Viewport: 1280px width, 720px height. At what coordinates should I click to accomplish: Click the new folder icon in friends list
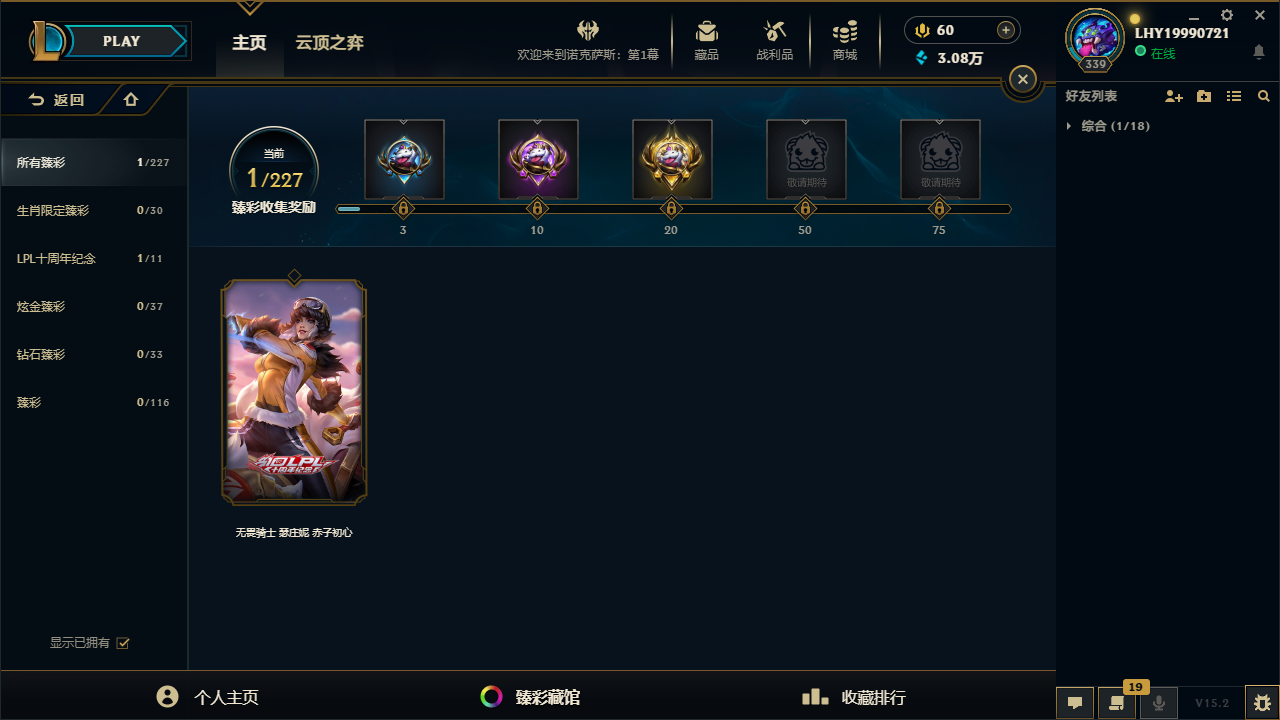click(x=1204, y=97)
